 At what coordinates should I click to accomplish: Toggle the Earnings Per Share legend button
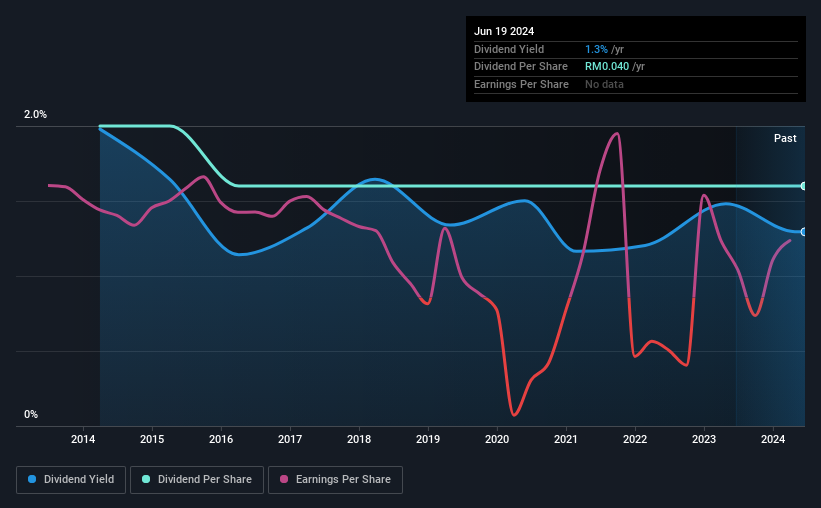click(x=335, y=480)
